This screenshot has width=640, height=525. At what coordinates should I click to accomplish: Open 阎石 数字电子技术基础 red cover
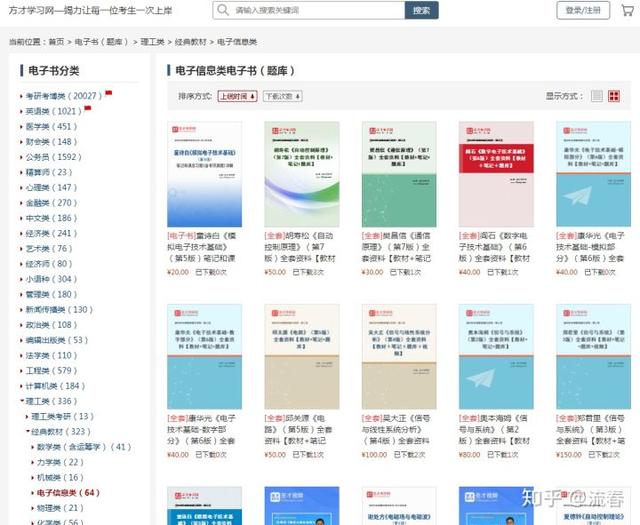click(496, 174)
